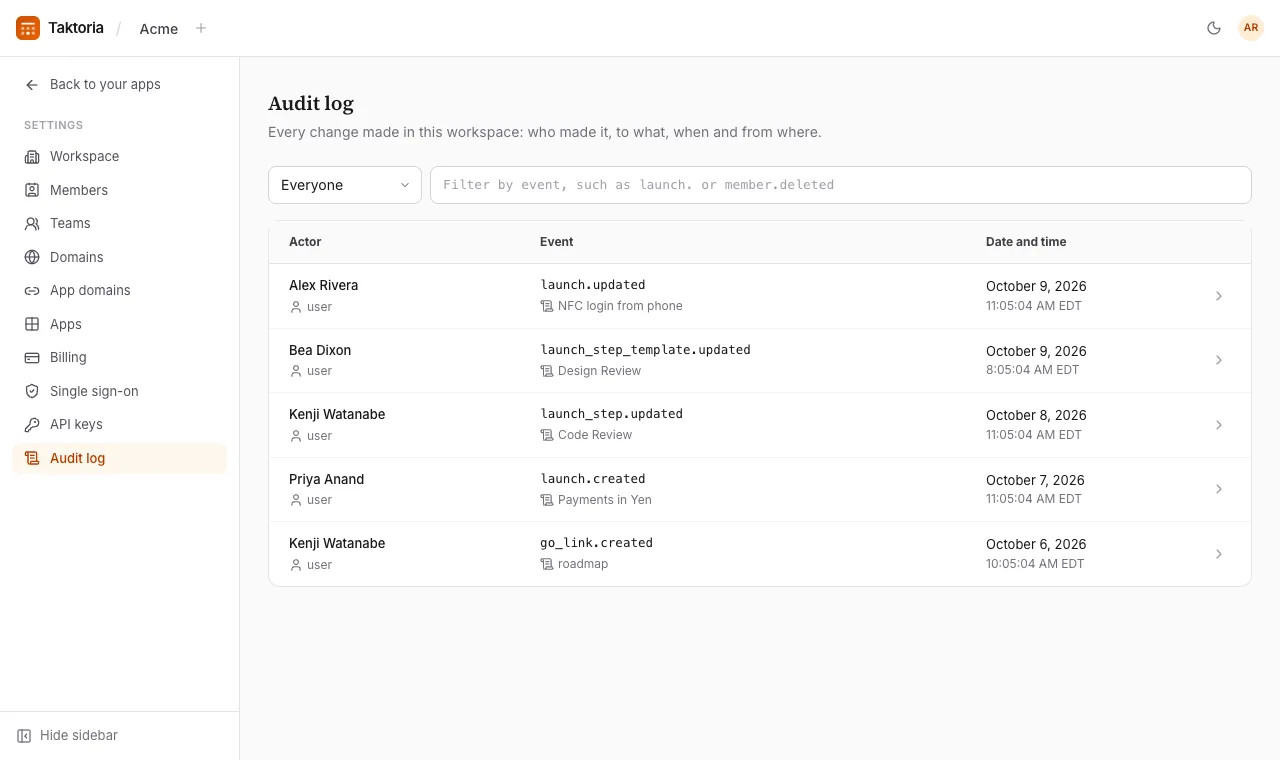Image resolution: width=1280 pixels, height=760 pixels.
Task: Click the Taktoria logo icon
Action: click(x=28, y=28)
